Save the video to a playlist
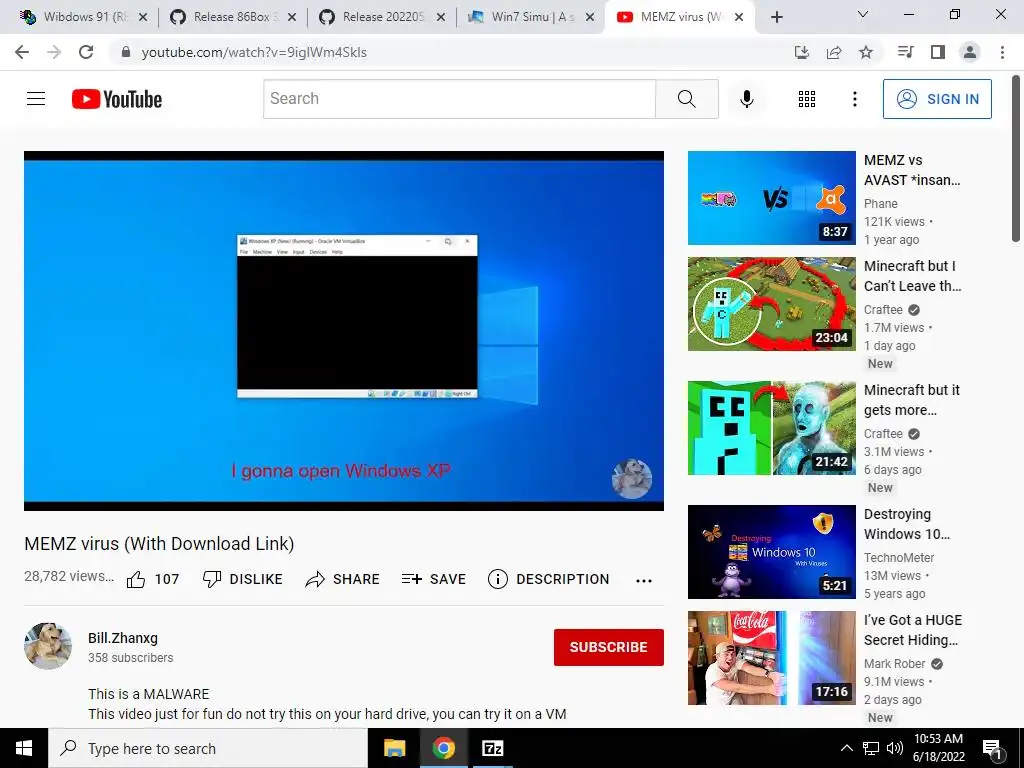The image size is (1024, 768). 434,579
